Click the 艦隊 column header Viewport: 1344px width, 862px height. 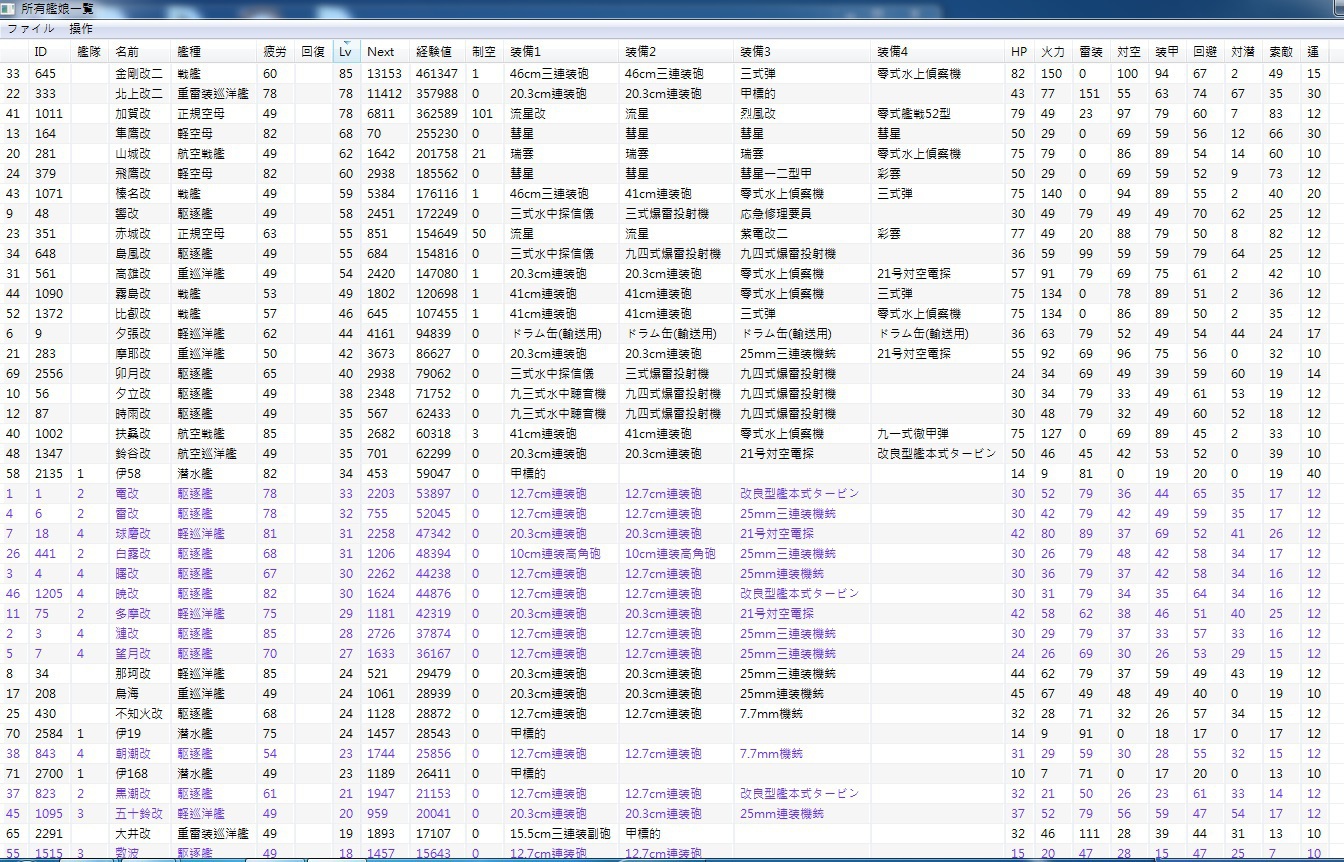(89, 52)
